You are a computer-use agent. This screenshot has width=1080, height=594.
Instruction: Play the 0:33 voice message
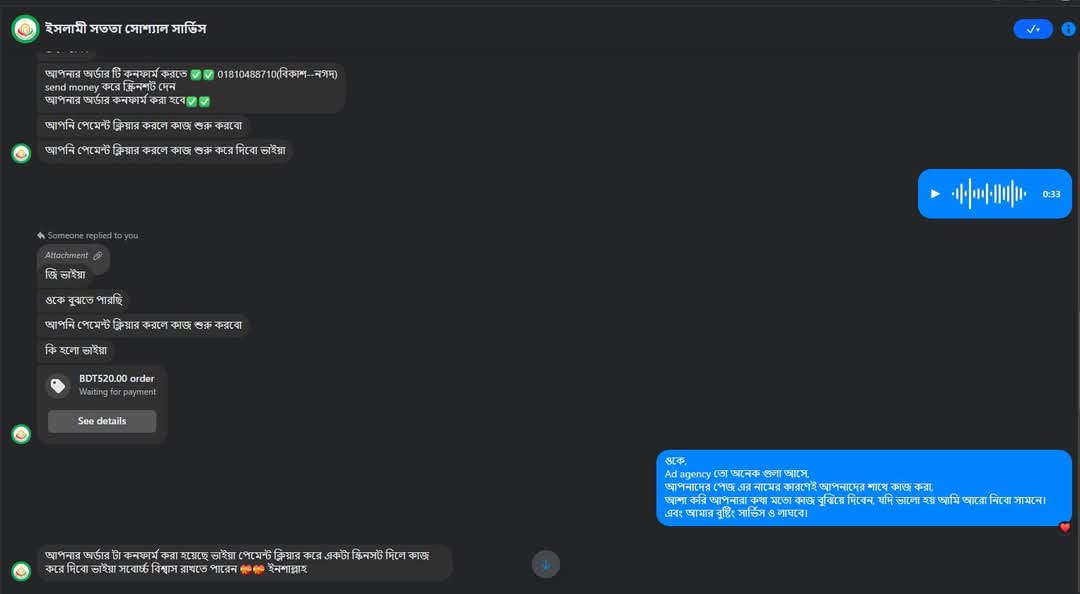[x=935, y=194]
